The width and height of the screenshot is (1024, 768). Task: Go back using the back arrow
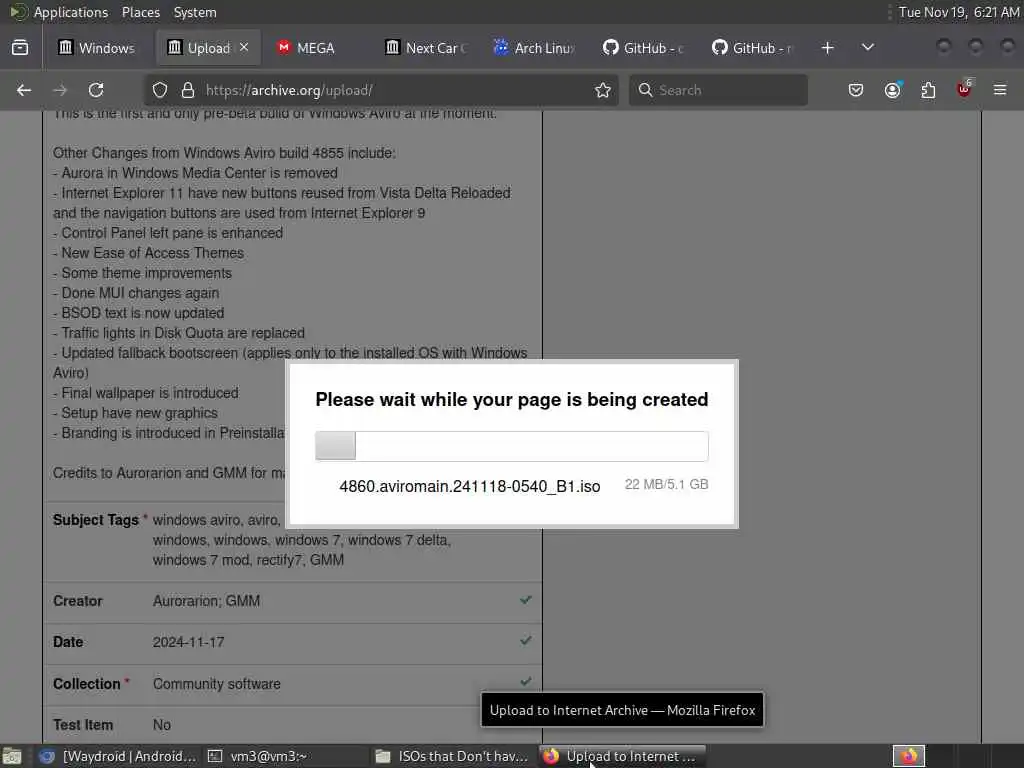coord(24,90)
